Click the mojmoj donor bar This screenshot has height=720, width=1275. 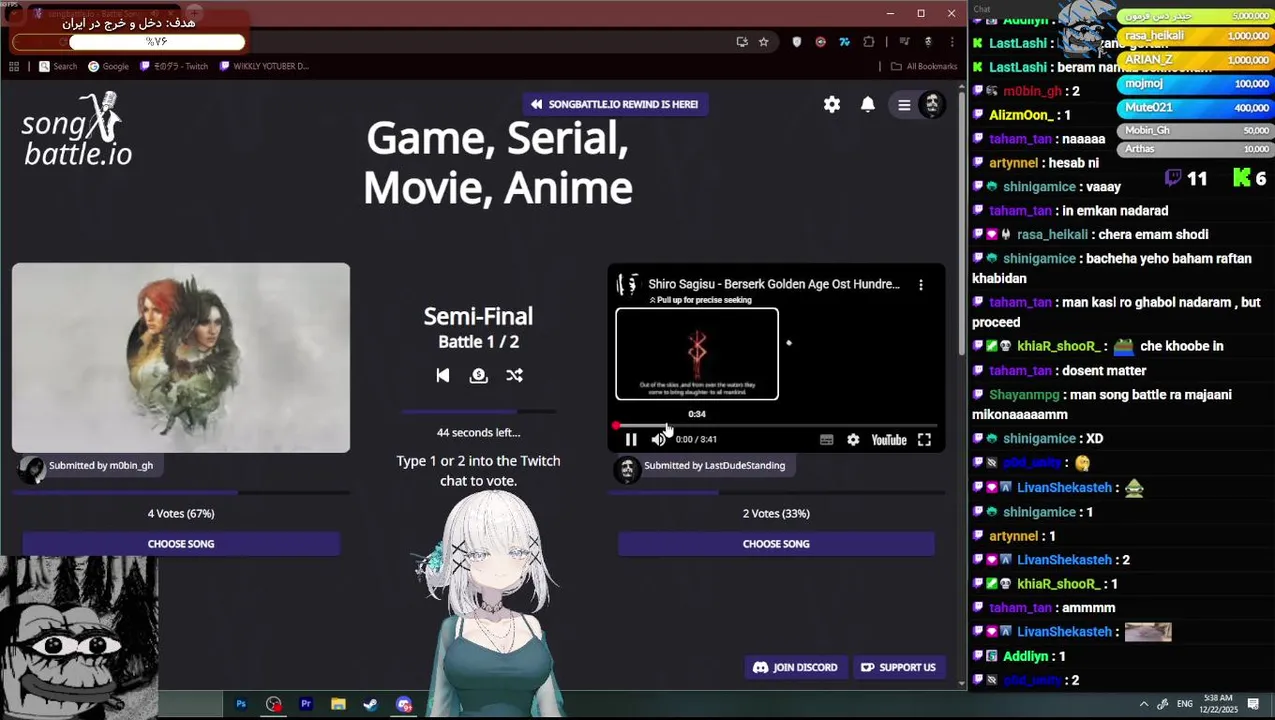coord(1195,84)
